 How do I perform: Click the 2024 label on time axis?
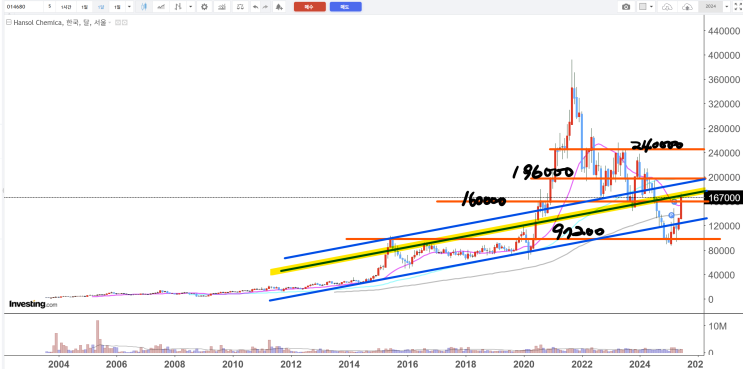tap(640, 363)
